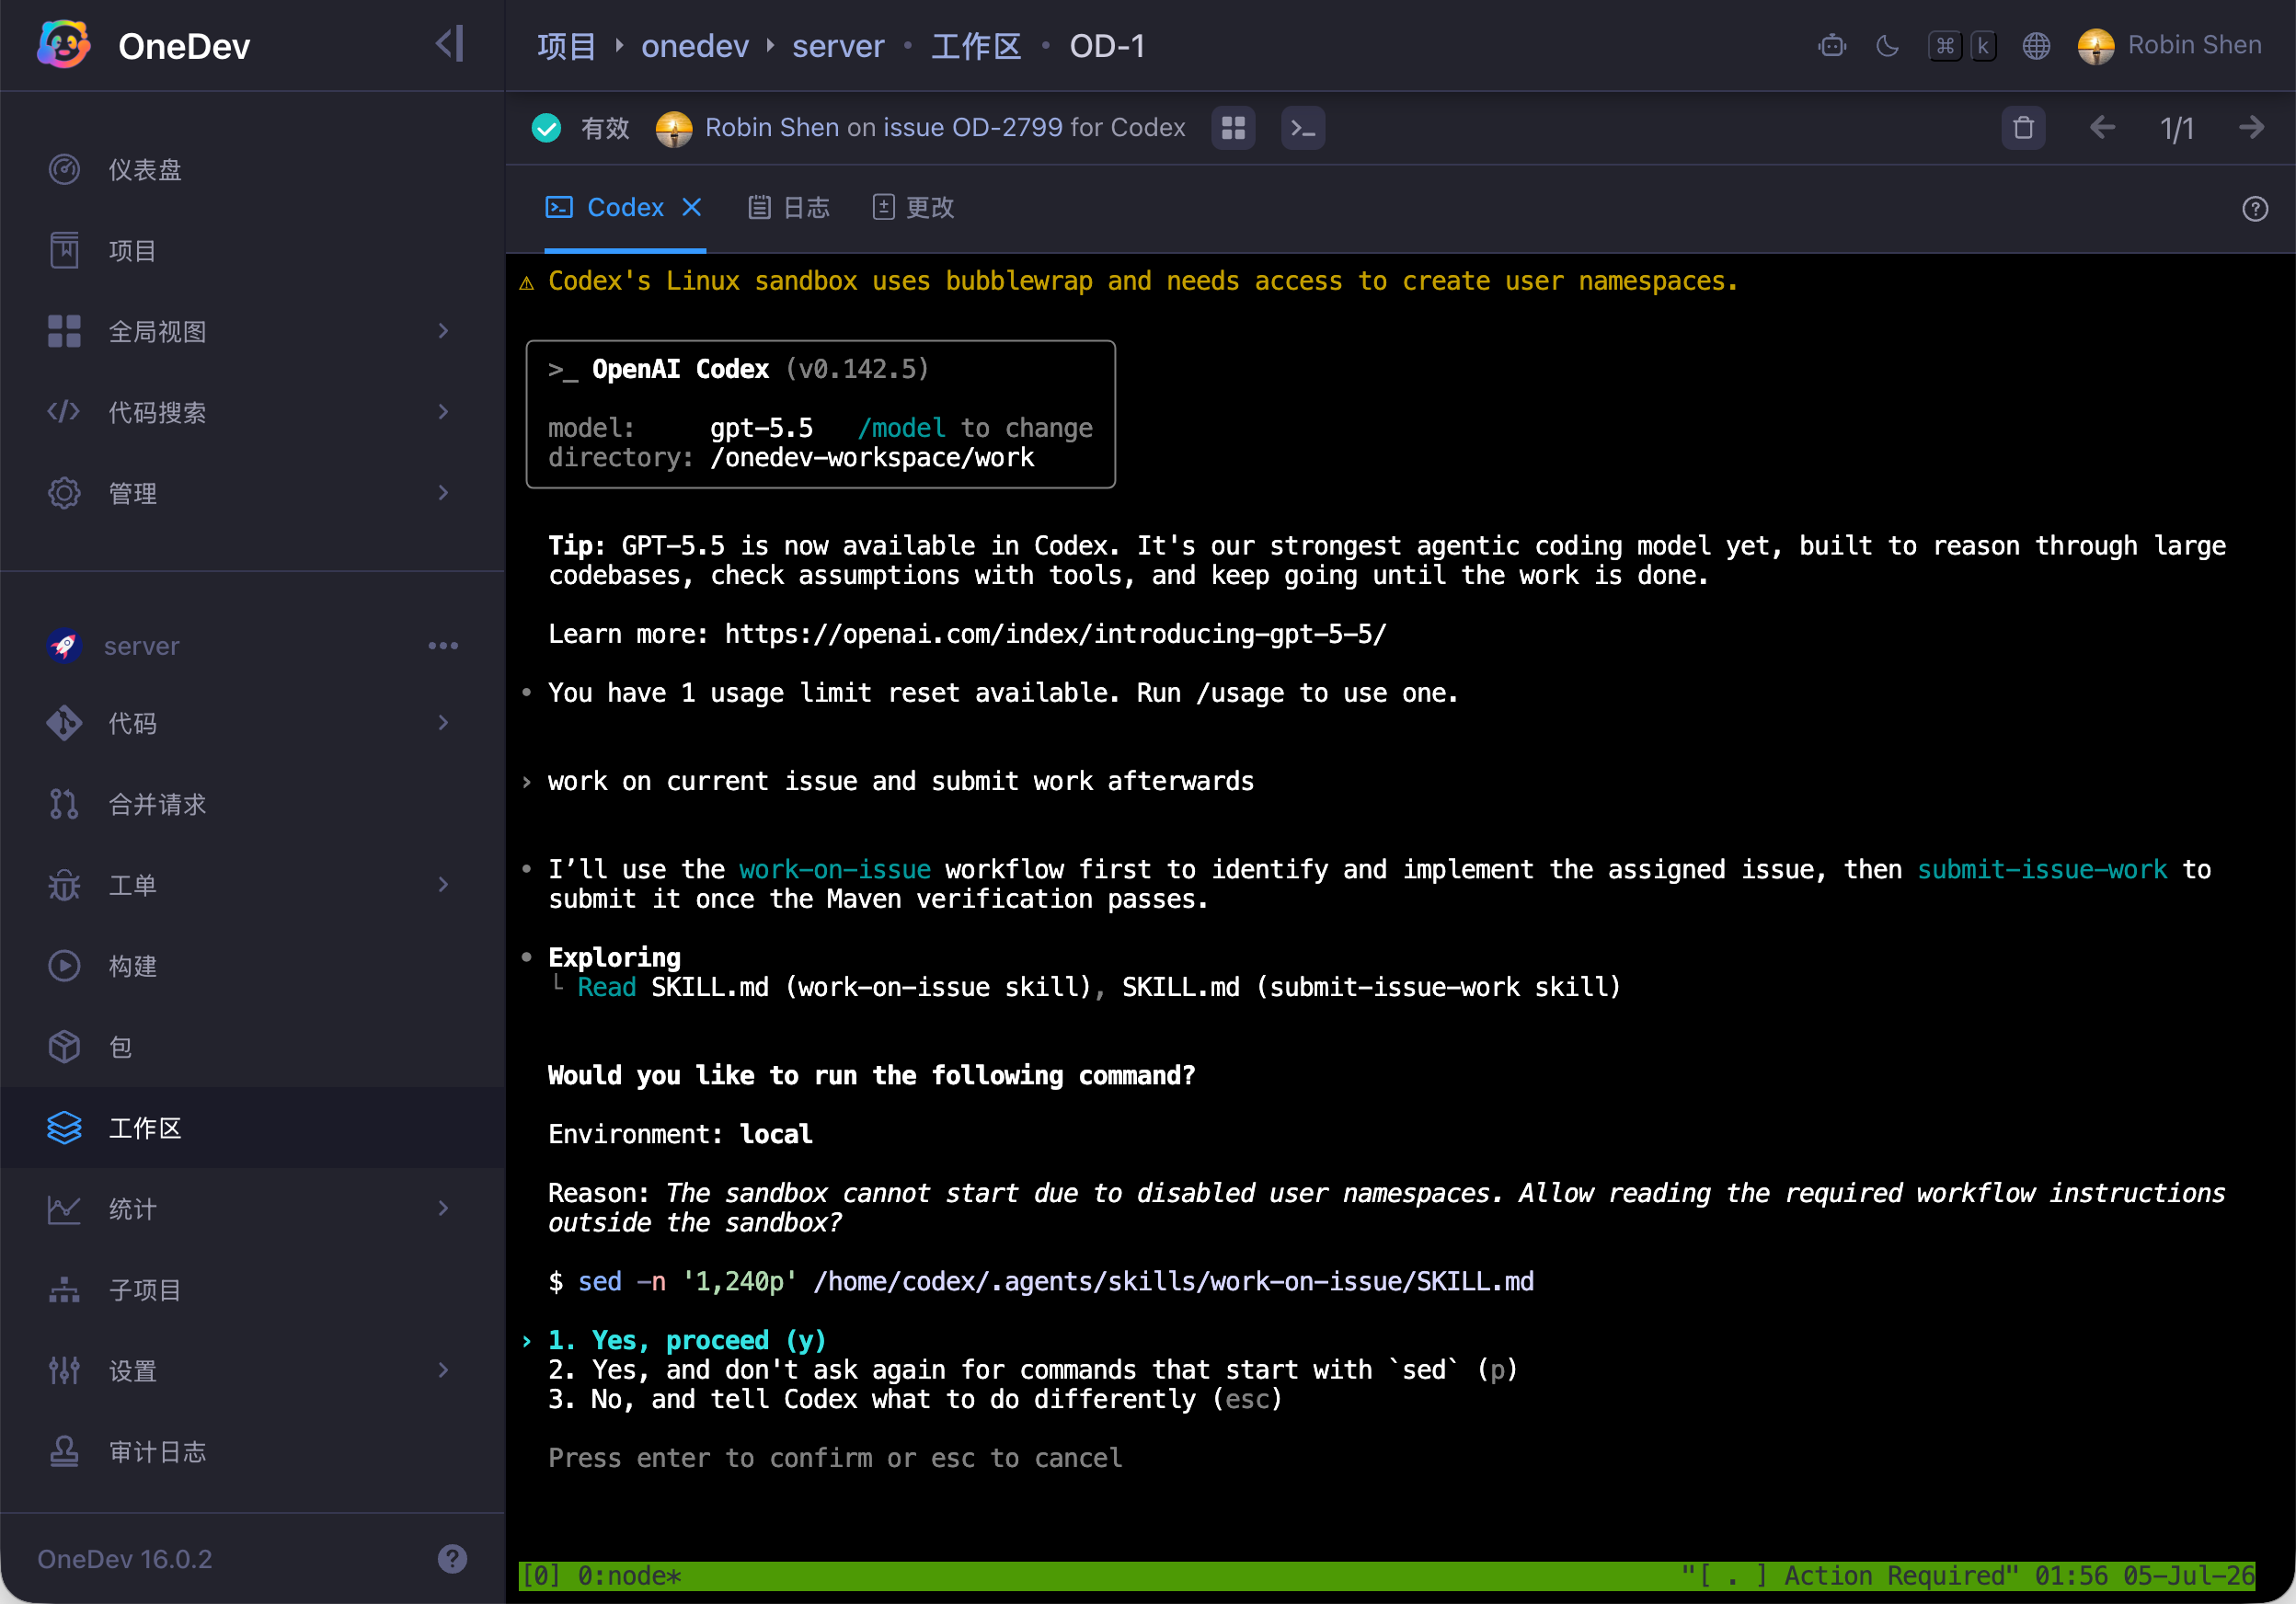
Task: Click the 代码搜索 code brackets icon
Action: (64, 412)
